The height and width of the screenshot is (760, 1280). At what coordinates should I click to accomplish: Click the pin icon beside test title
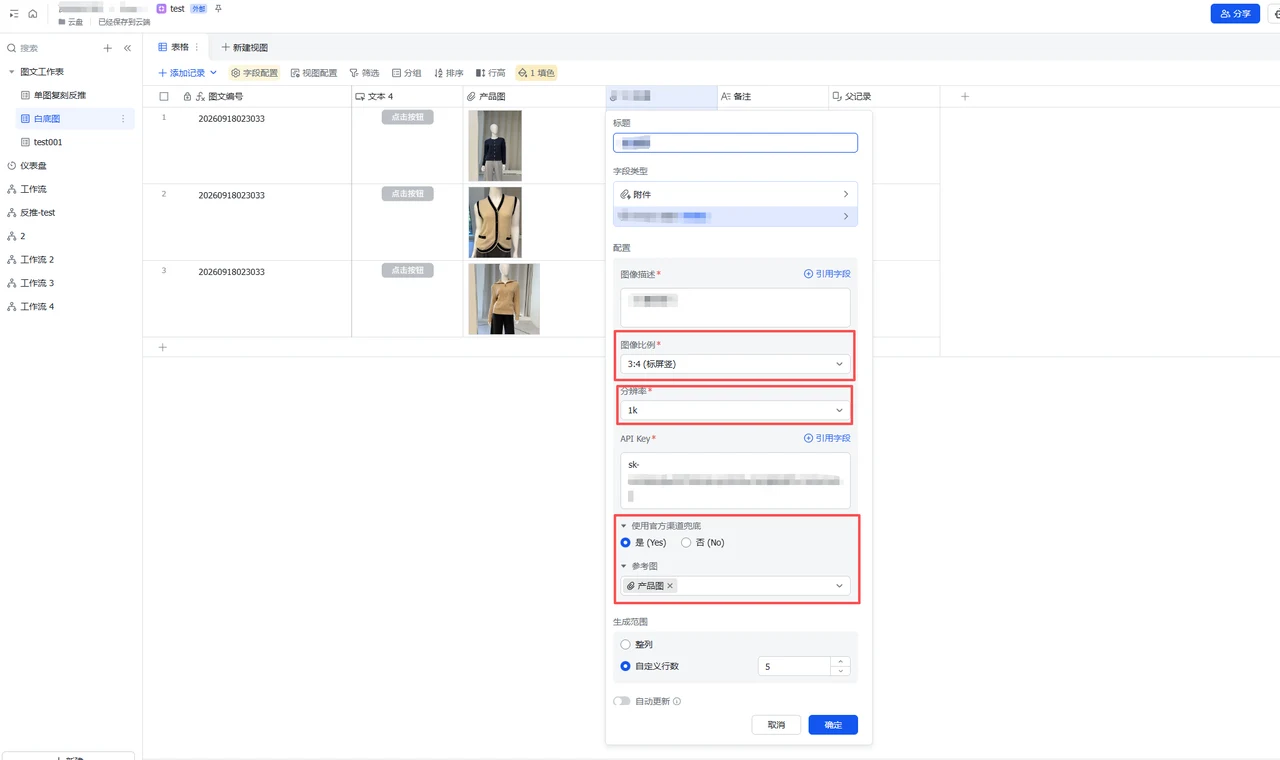click(x=219, y=8)
